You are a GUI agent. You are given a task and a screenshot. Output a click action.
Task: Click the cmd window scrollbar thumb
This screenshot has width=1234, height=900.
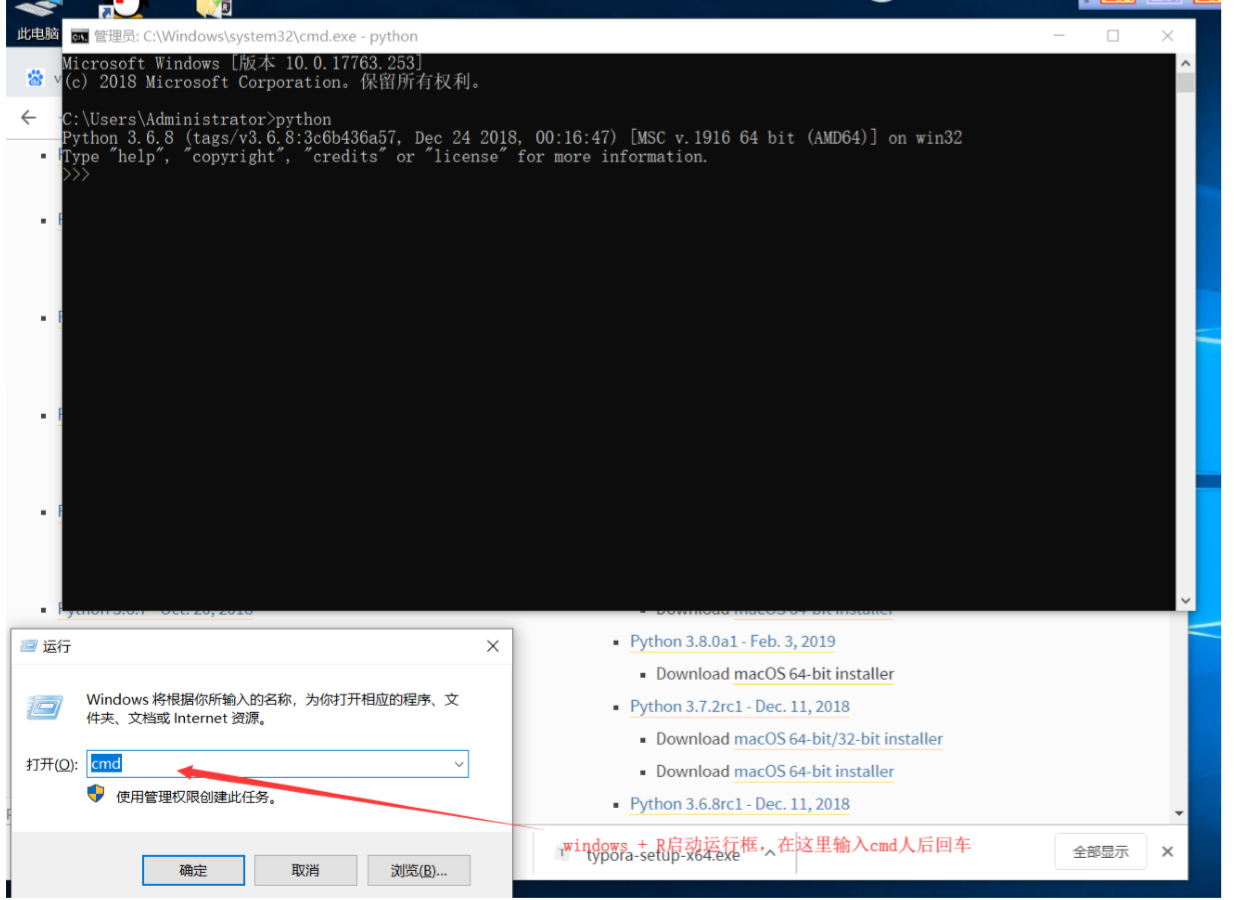(x=1185, y=82)
